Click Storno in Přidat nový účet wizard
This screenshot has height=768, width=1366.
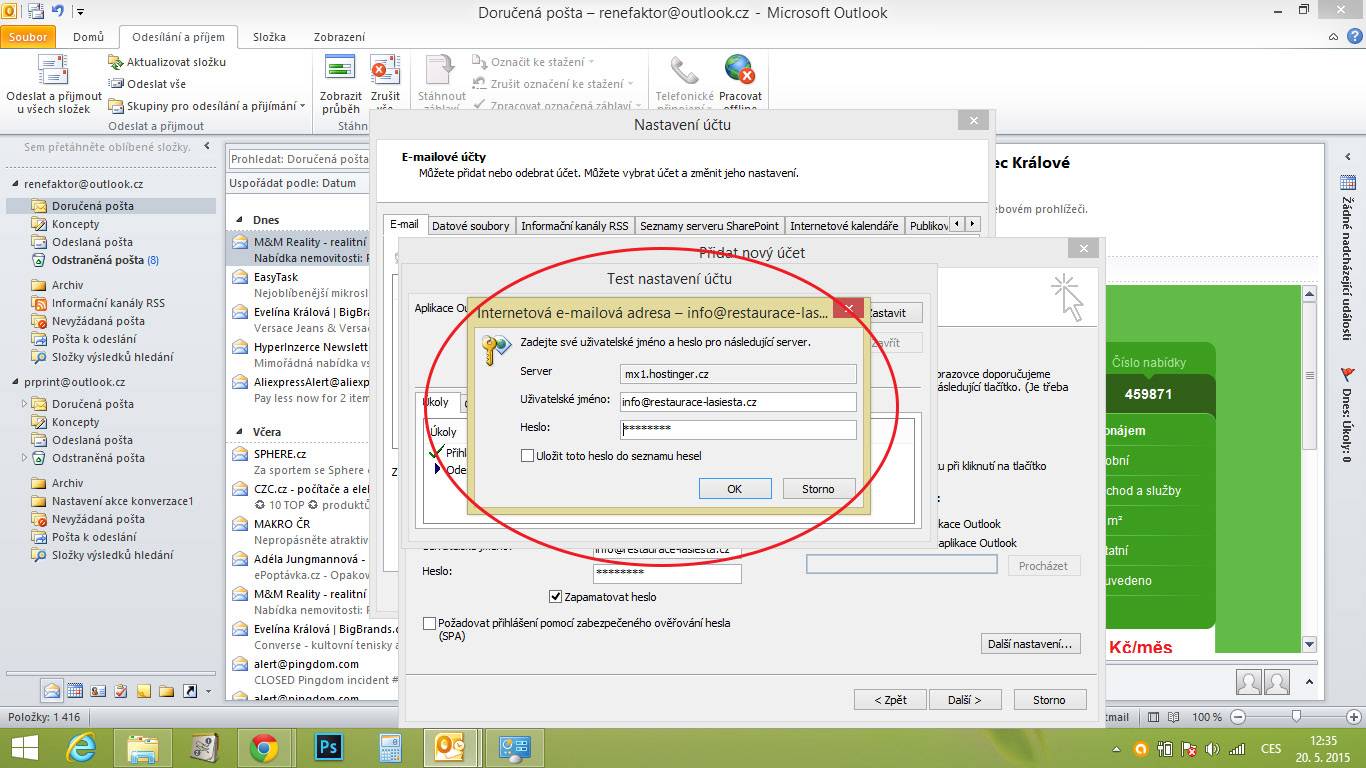[x=1050, y=700]
